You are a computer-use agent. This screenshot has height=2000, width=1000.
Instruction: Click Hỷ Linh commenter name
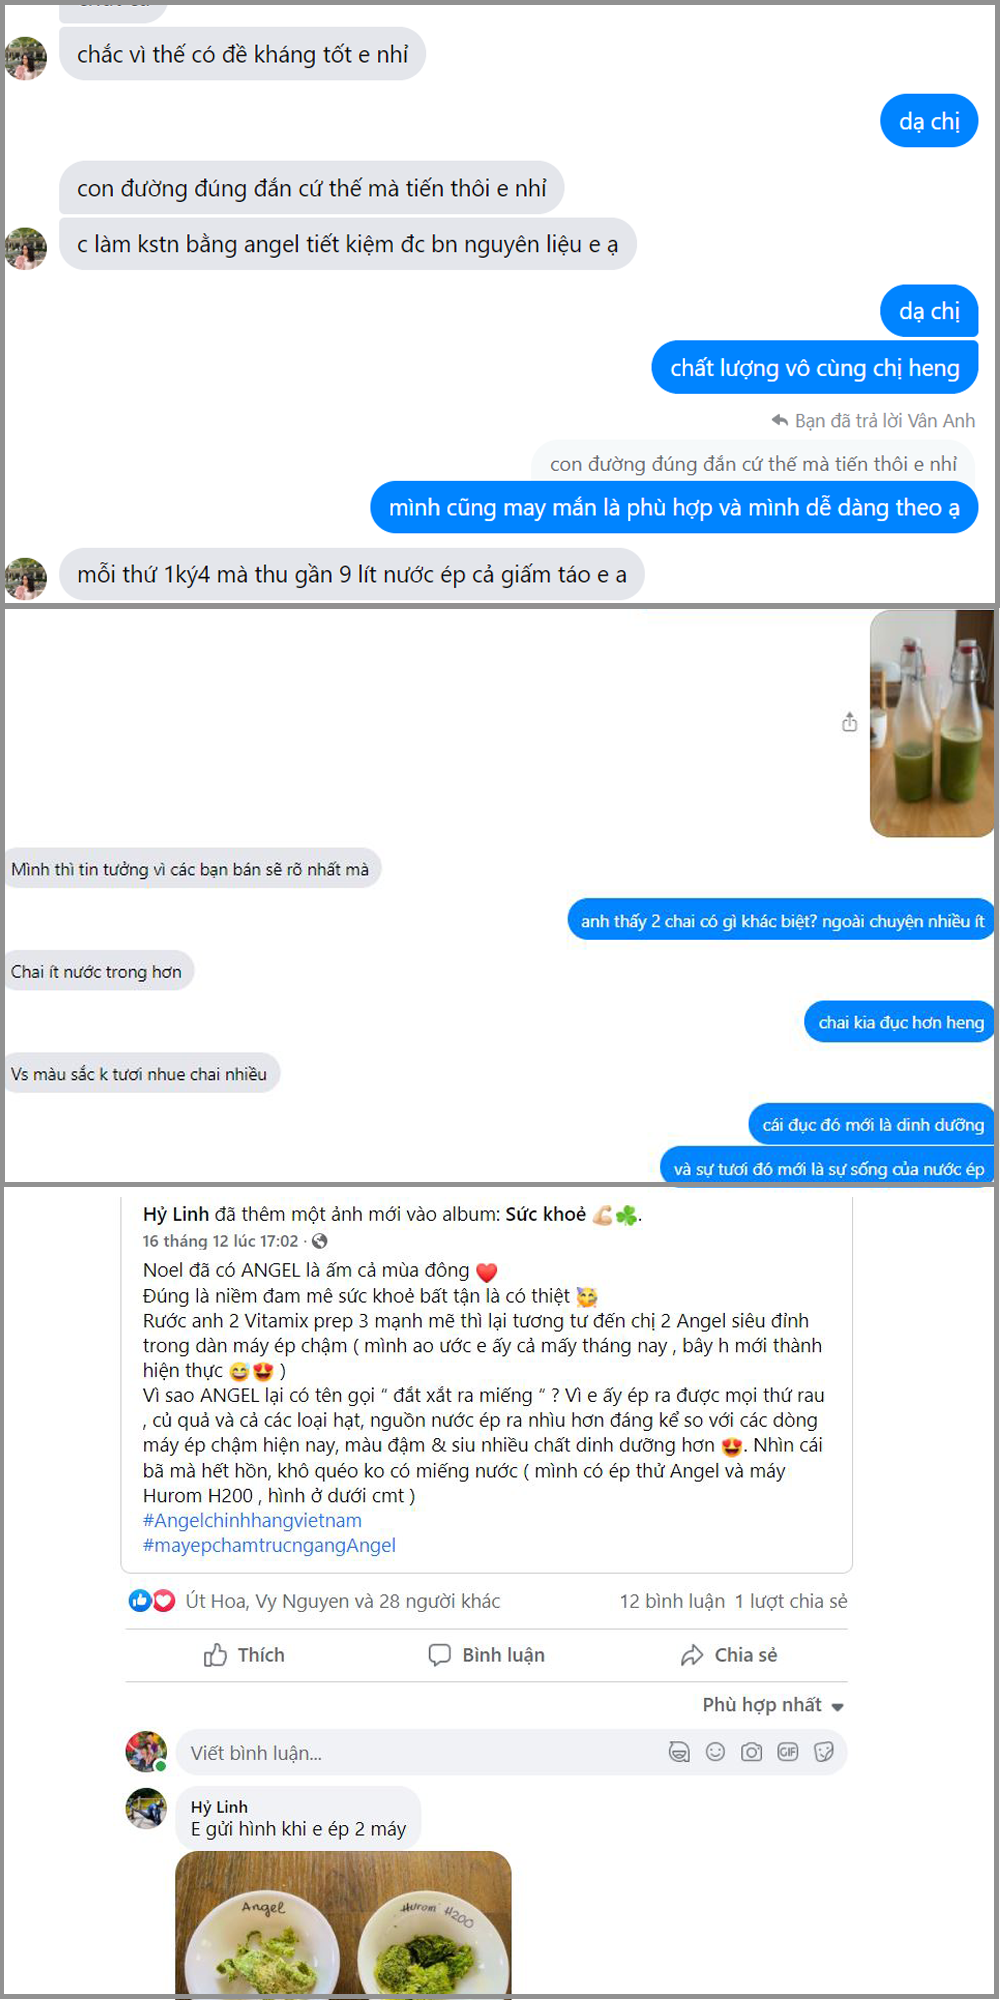[219, 1807]
